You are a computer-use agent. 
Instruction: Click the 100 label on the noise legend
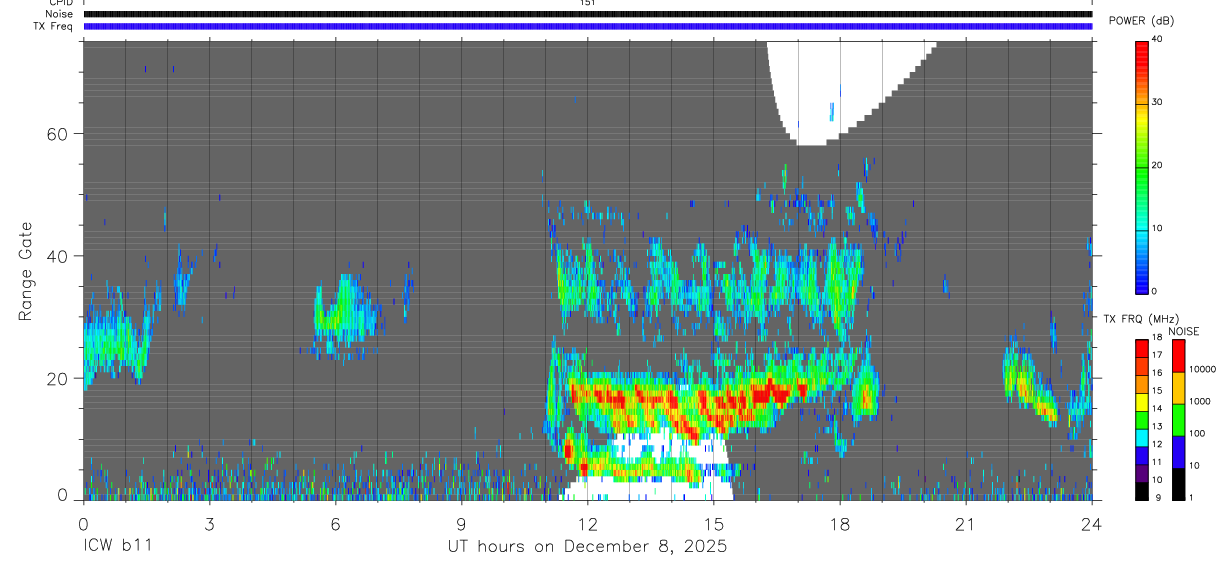pyautogui.click(x=1196, y=433)
